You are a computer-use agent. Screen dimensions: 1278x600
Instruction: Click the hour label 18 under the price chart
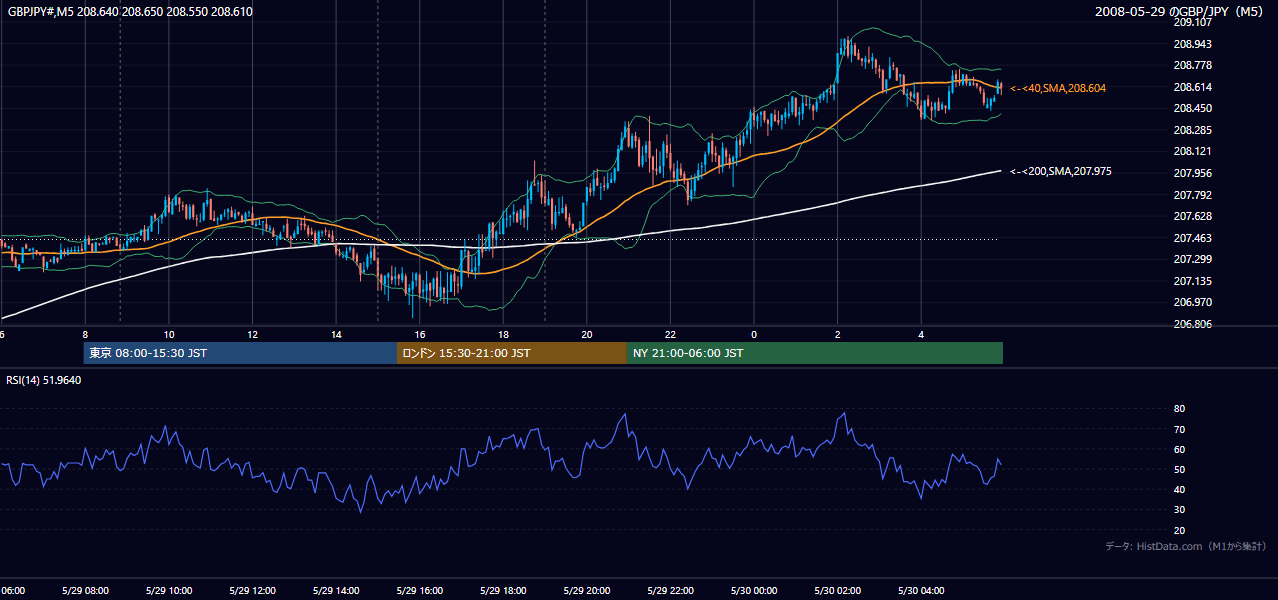[x=503, y=334]
